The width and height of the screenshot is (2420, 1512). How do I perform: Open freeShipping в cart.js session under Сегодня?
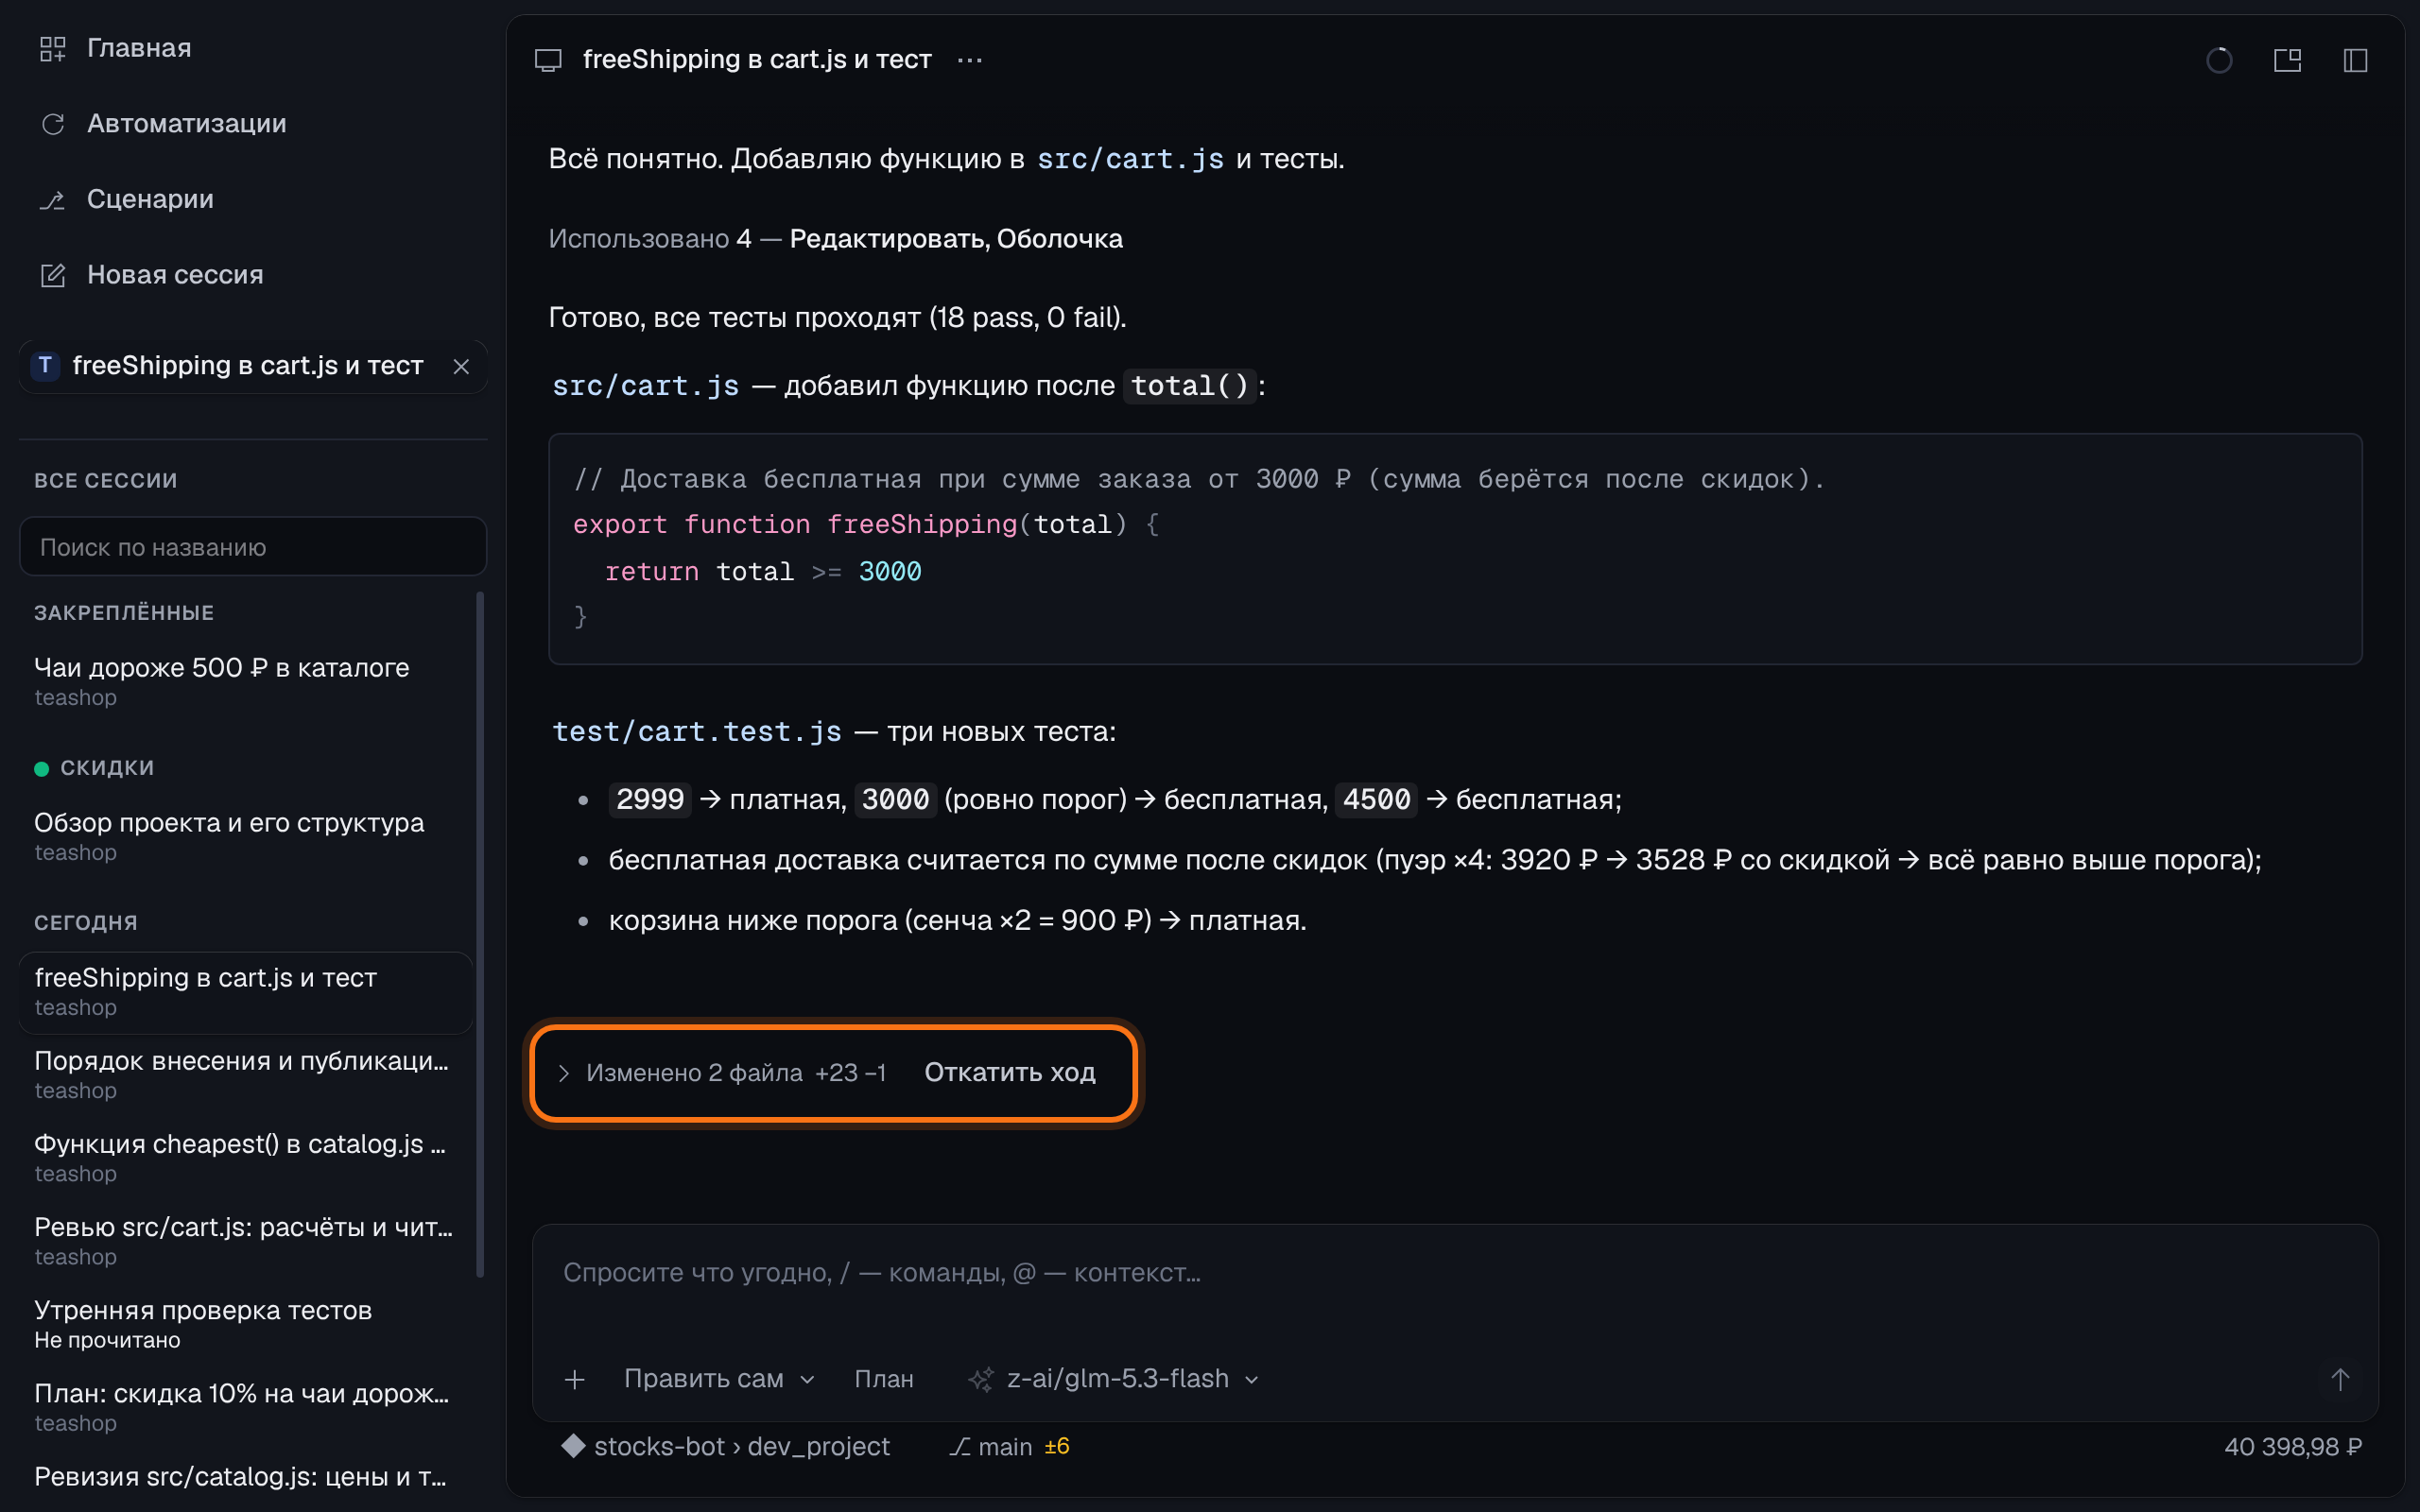[x=245, y=991]
